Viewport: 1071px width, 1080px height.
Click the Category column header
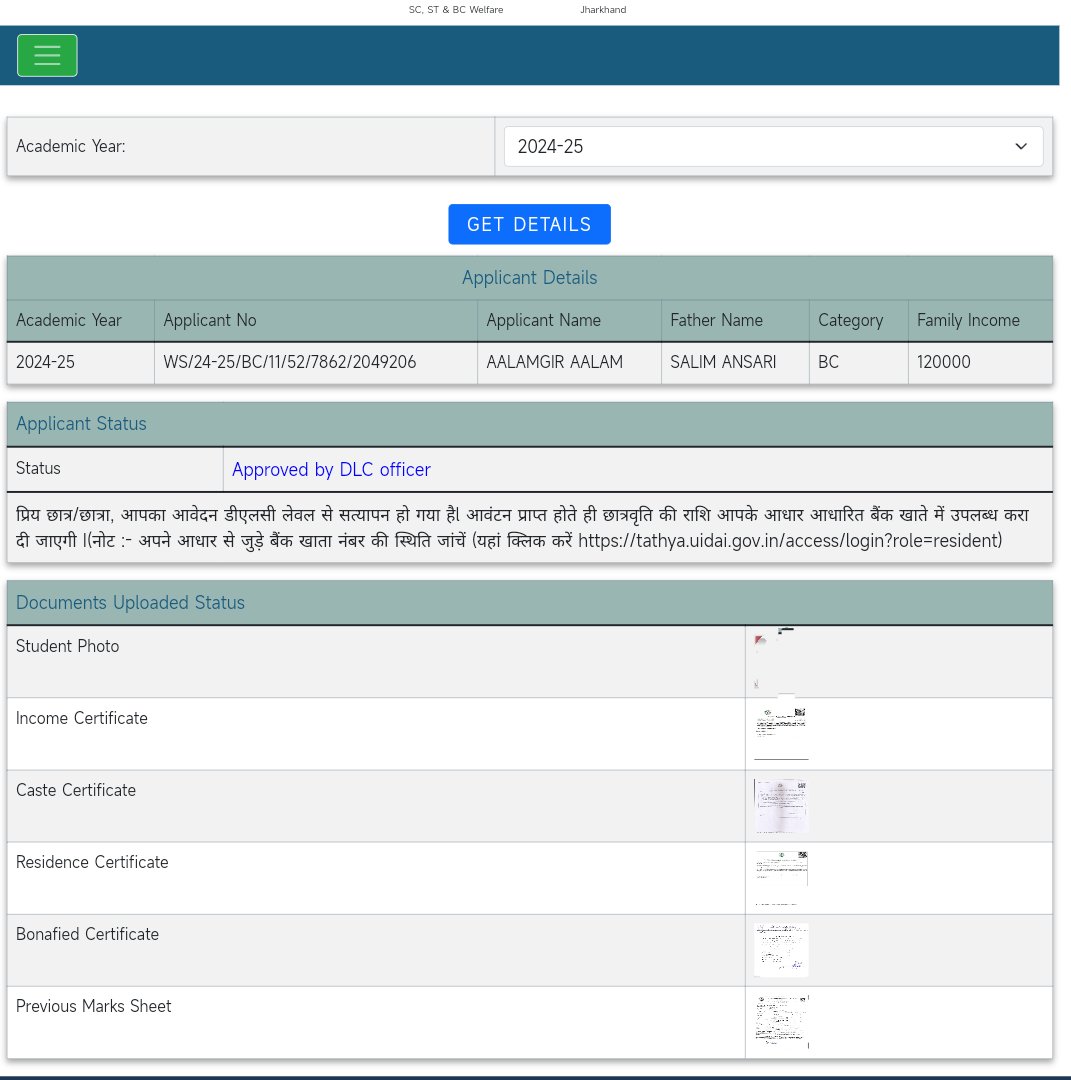coord(851,320)
